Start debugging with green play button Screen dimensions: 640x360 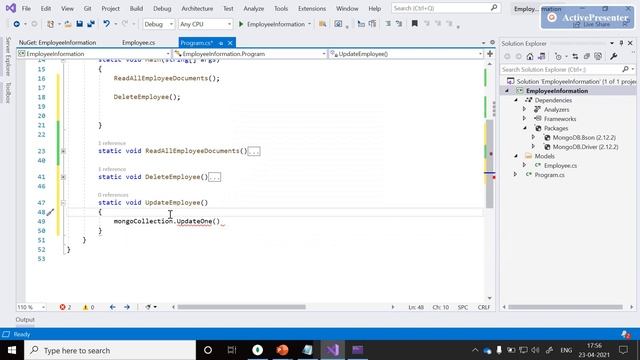click(x=241, y=24)
